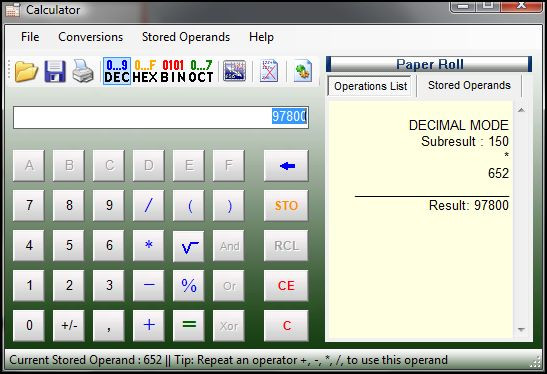Click digit 8 key
This screenshot has width=547, height=374.
[x=69, y=205]
